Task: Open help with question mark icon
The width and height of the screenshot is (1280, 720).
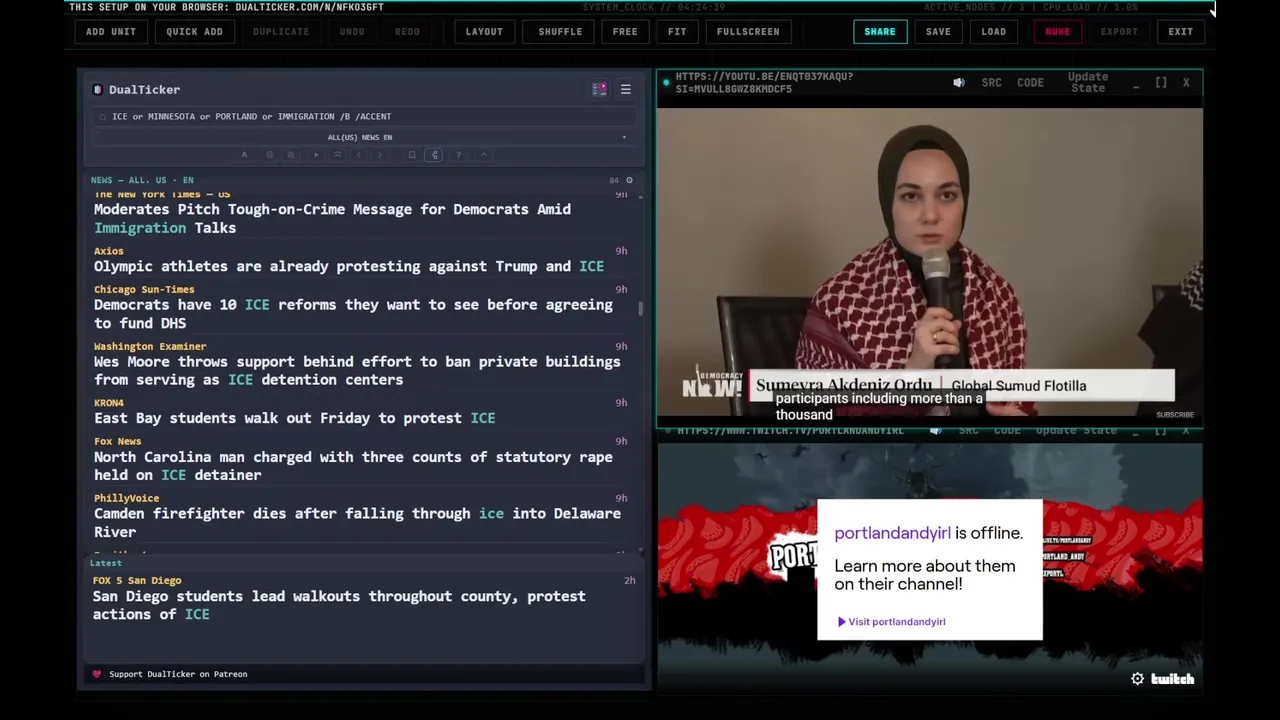Action: coord(458,155)
